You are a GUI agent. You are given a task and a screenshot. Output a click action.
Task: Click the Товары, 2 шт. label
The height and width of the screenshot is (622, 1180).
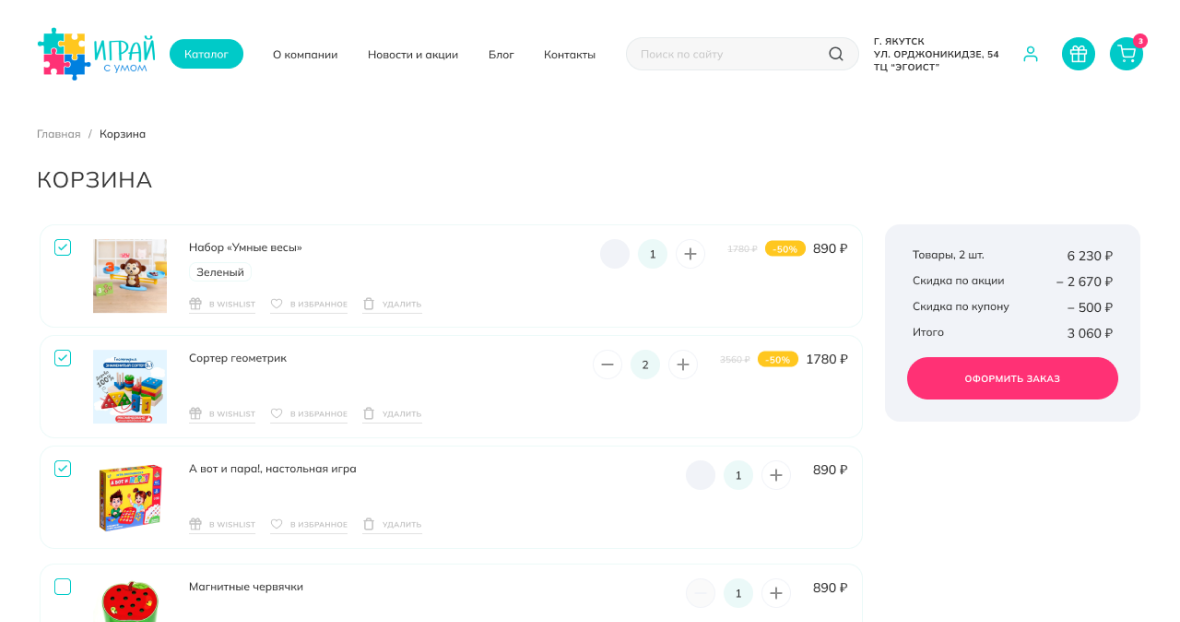(x=948, y=255)
